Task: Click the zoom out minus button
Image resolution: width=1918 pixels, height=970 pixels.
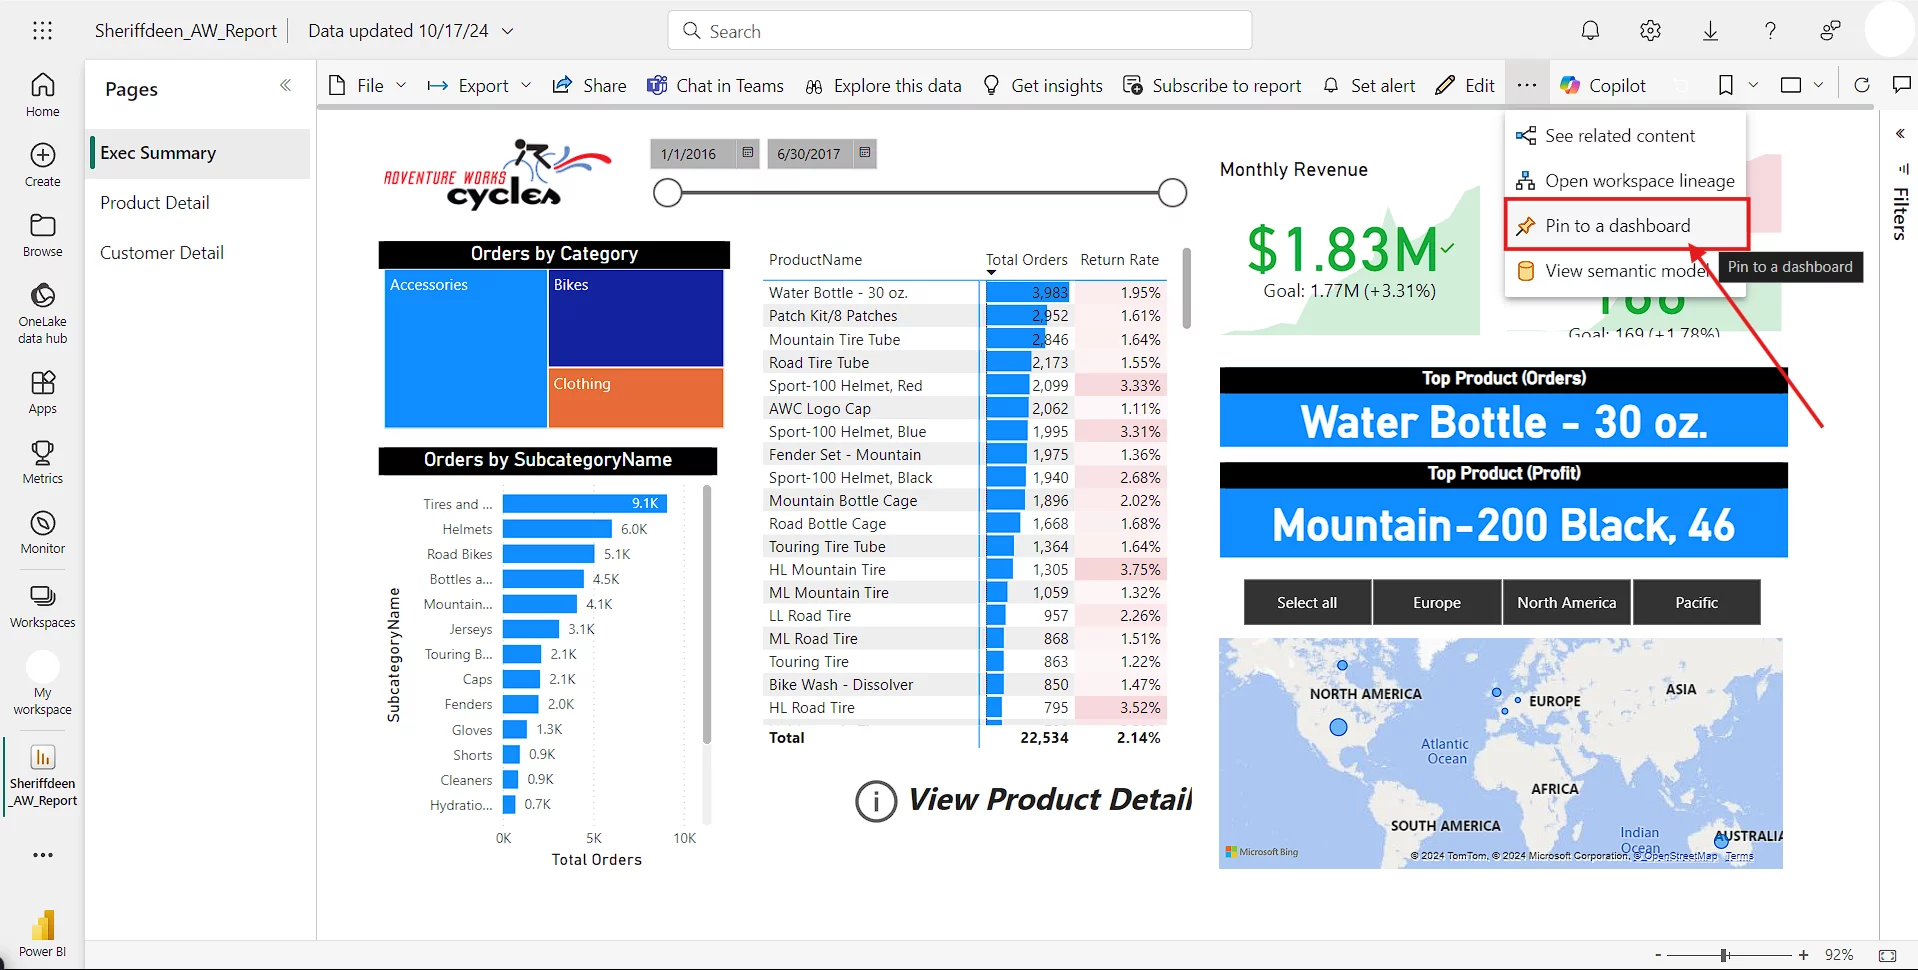Action: point(1658,955)
